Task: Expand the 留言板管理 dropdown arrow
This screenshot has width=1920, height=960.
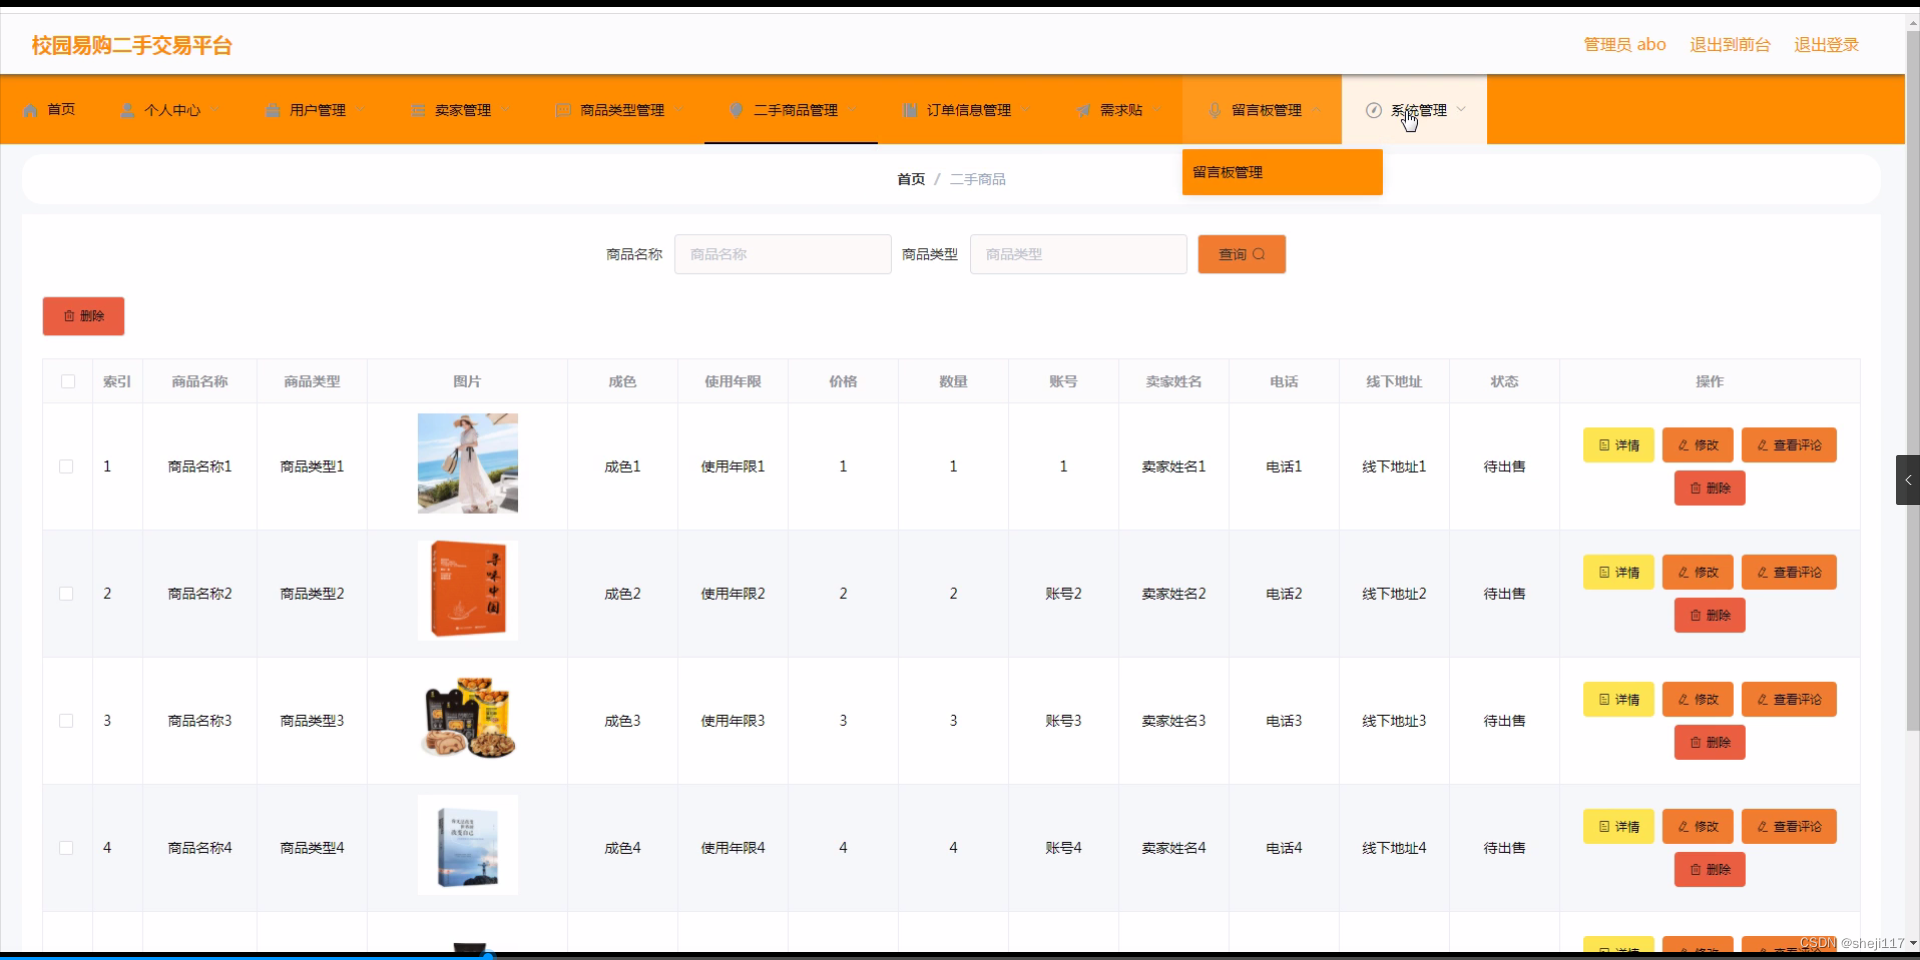Action: 1316,110
